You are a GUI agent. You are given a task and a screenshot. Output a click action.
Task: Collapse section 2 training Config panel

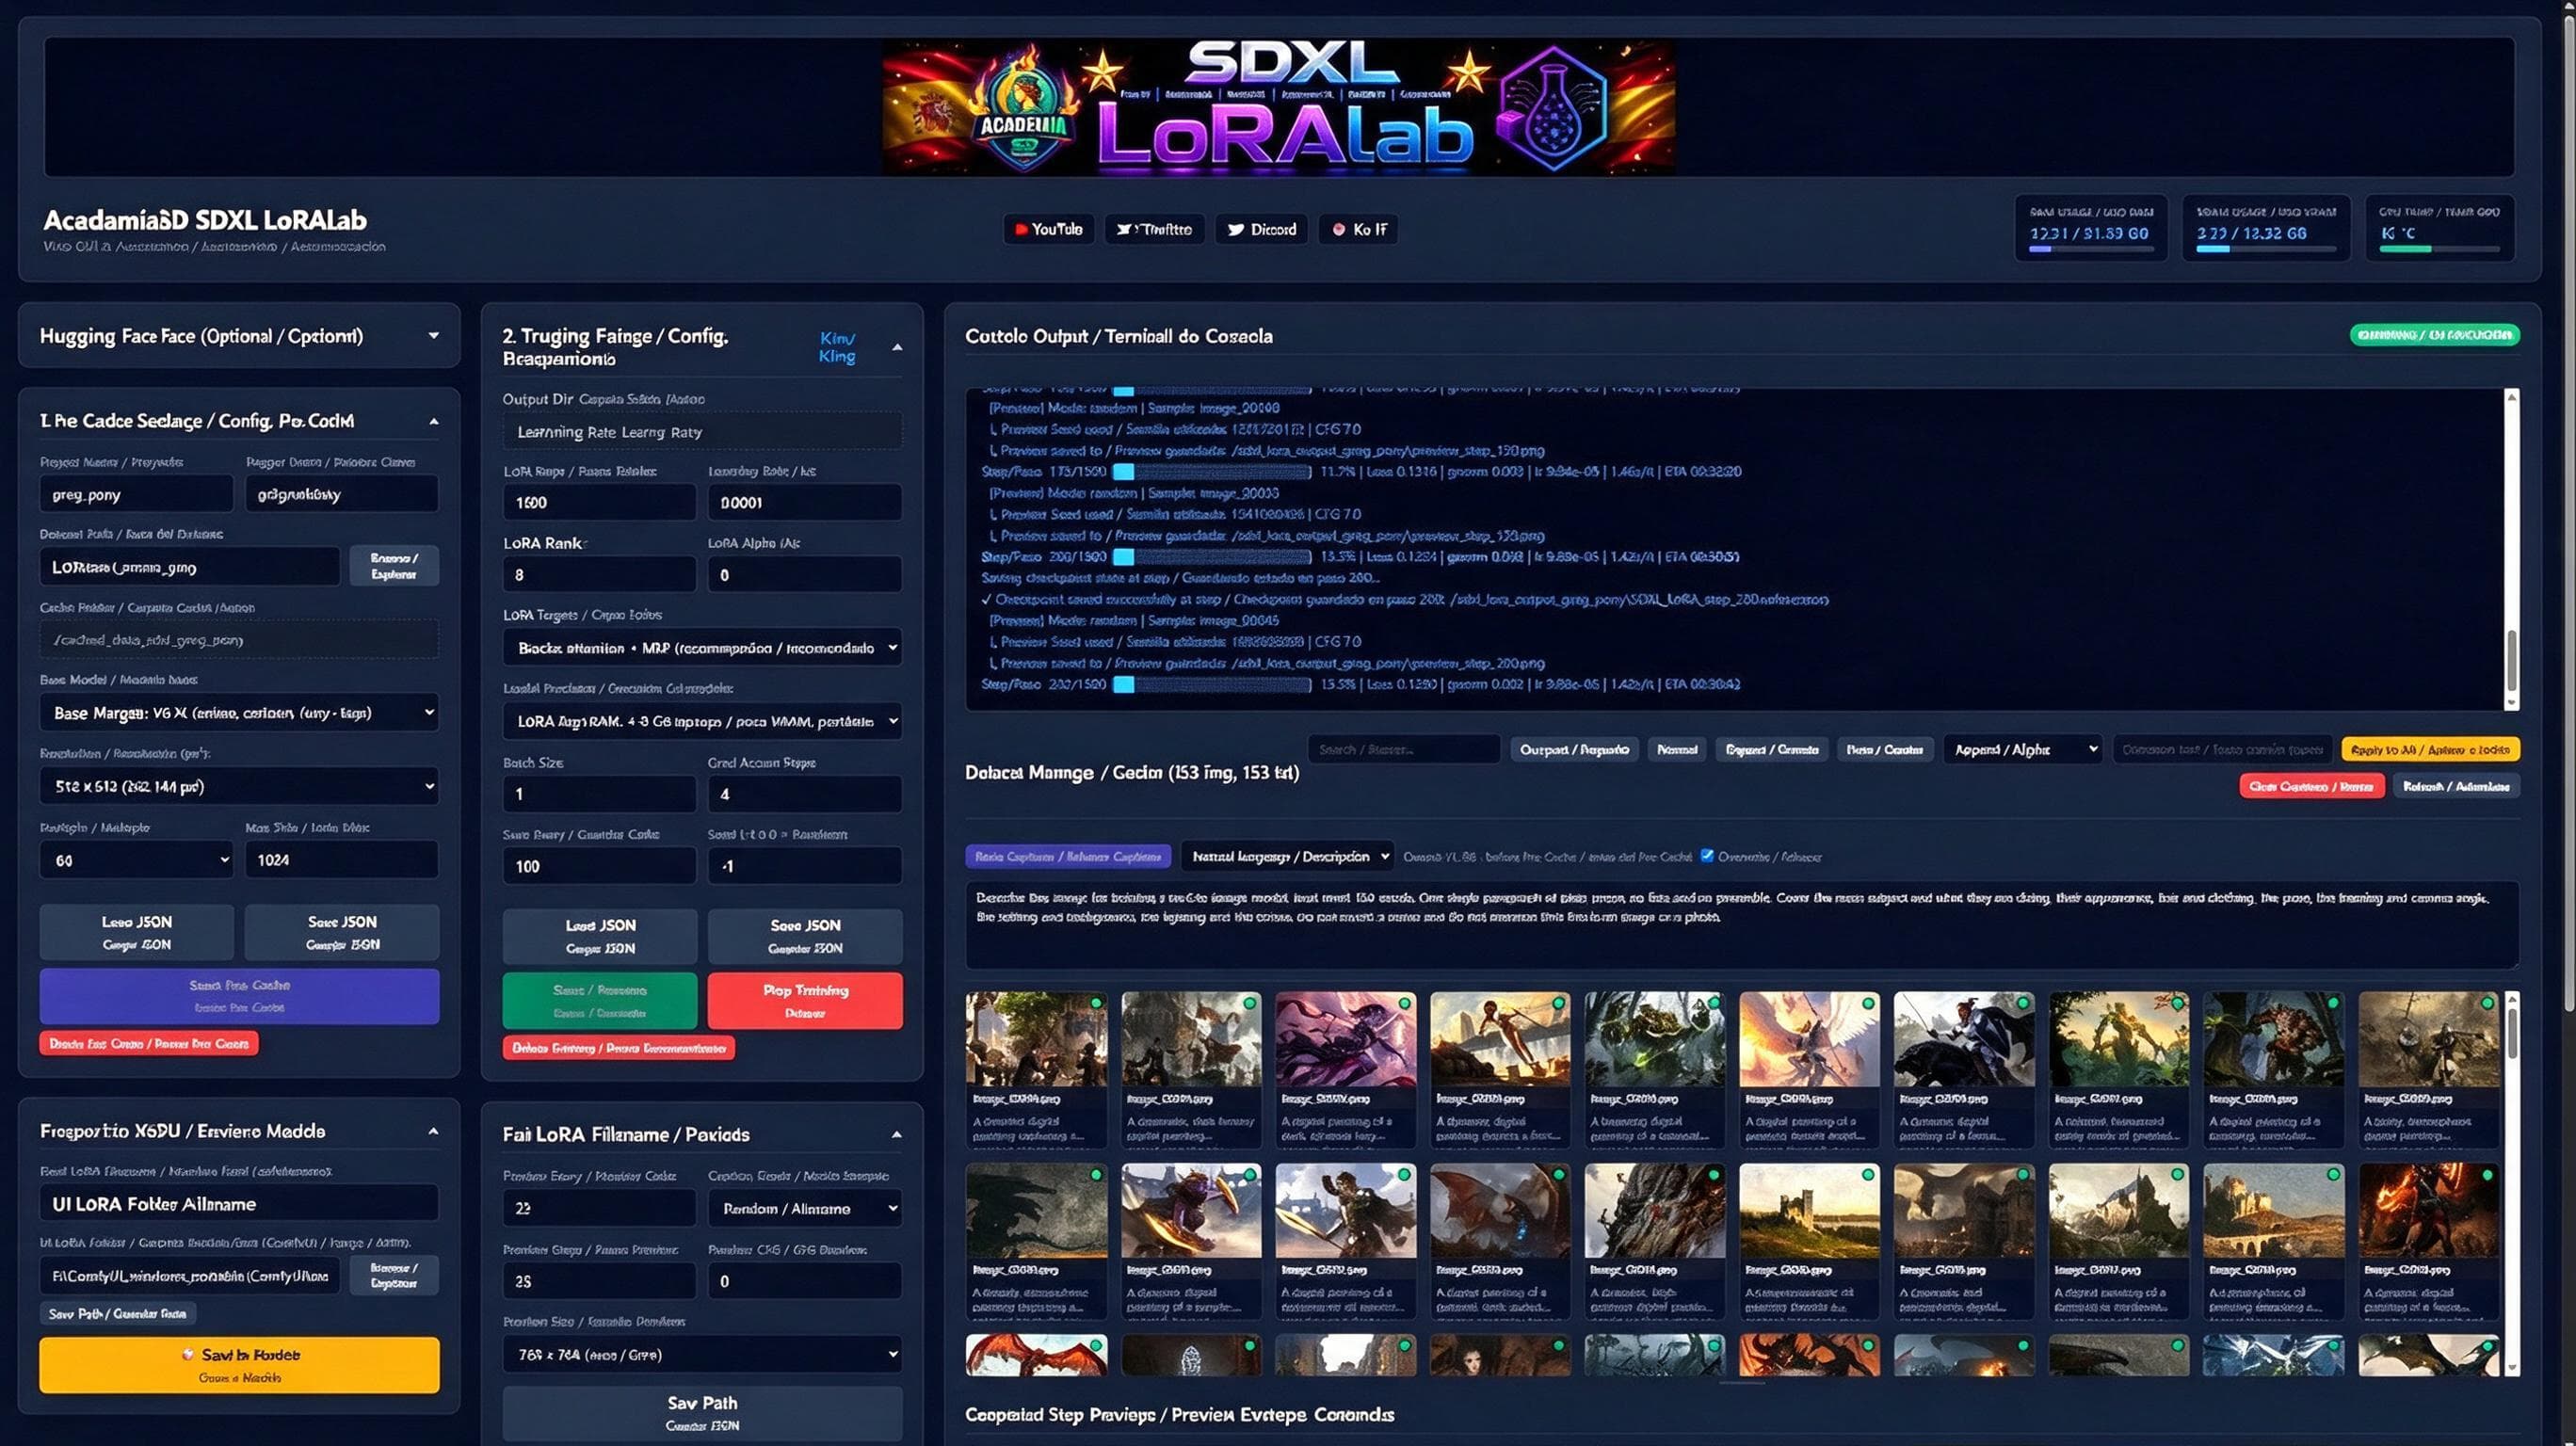[896, 347]
